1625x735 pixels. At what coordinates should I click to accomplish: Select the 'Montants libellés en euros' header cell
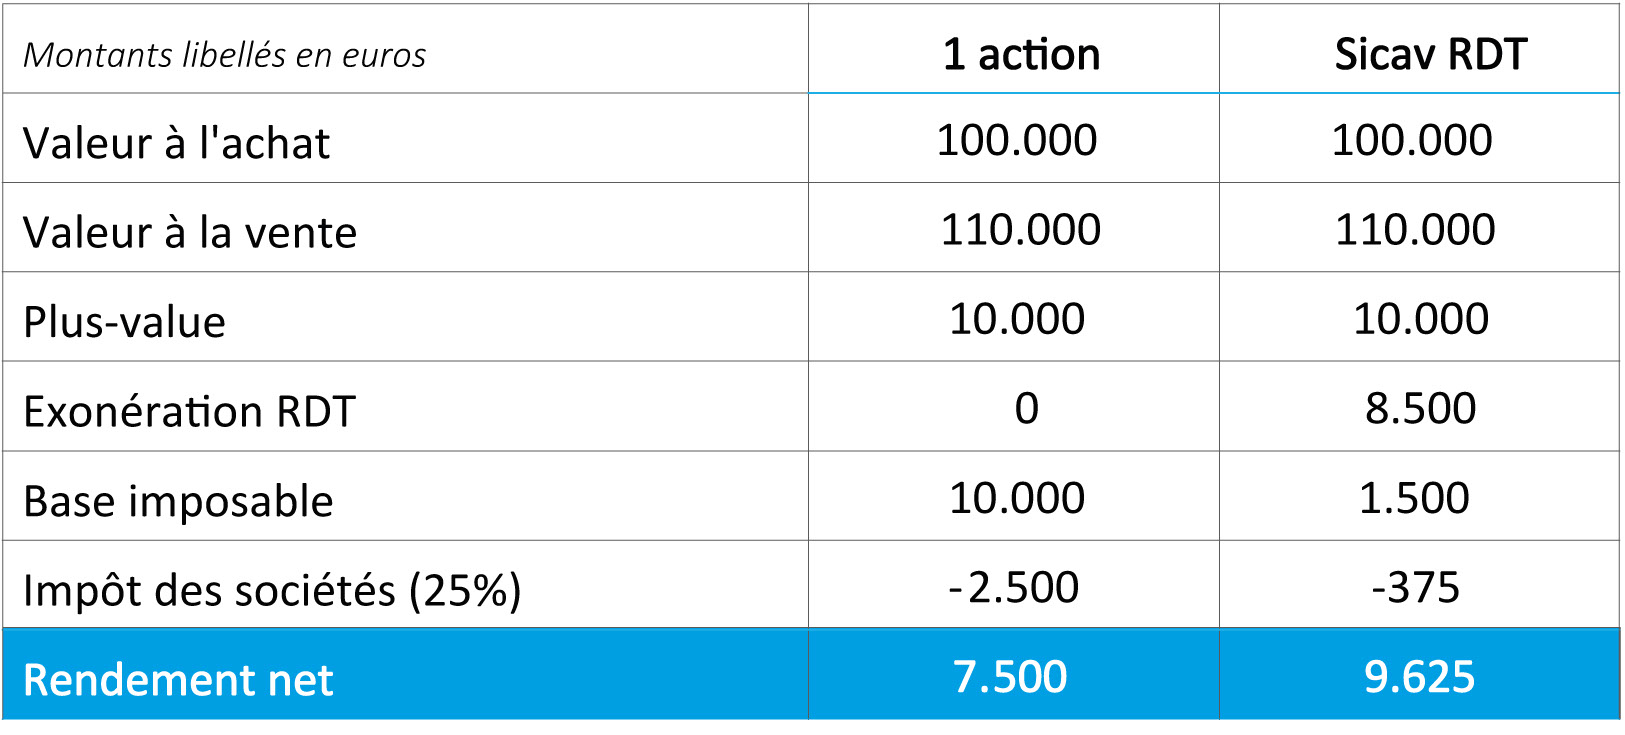(x=224, y=55)
